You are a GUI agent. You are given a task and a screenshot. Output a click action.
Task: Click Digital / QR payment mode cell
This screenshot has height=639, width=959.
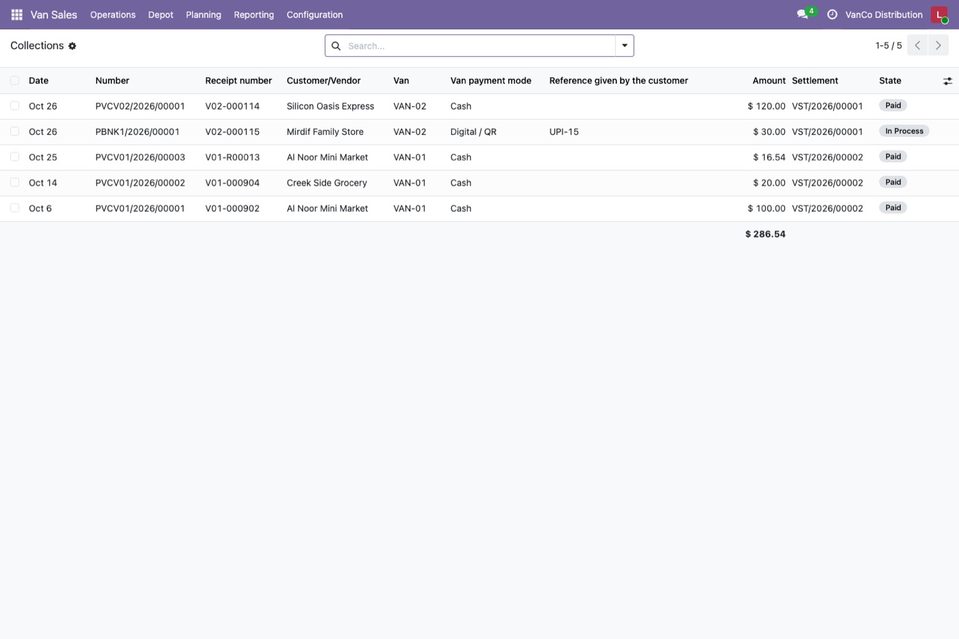click(473, 132)
